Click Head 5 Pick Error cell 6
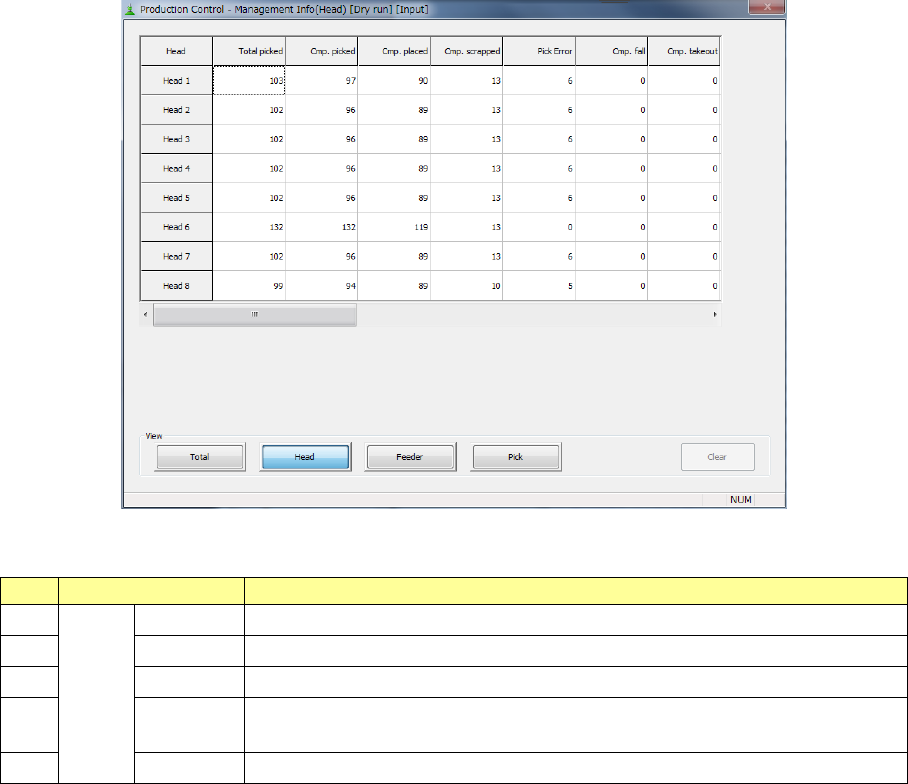The height and width of the screenshot is (784, 908). point(539,198)
